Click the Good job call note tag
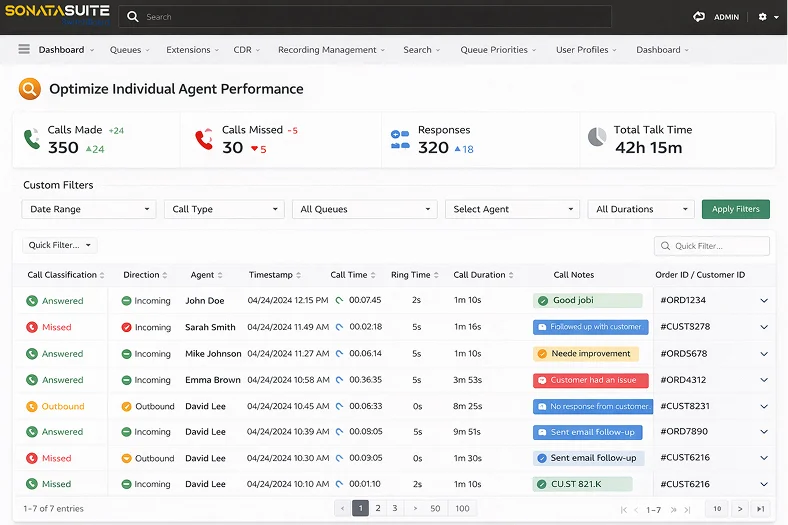Image resolution: width=788 pixels, height=525 pixels. click(587, 300)
